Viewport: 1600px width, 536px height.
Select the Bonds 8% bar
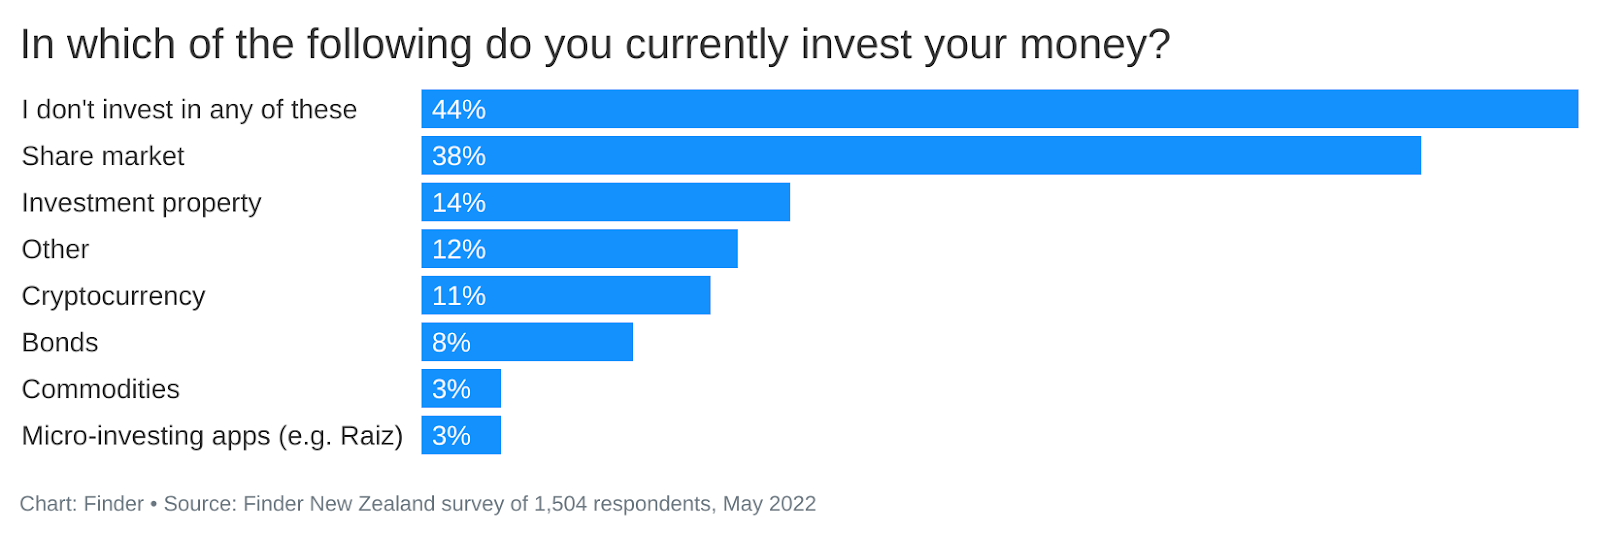tap(527, 342)
